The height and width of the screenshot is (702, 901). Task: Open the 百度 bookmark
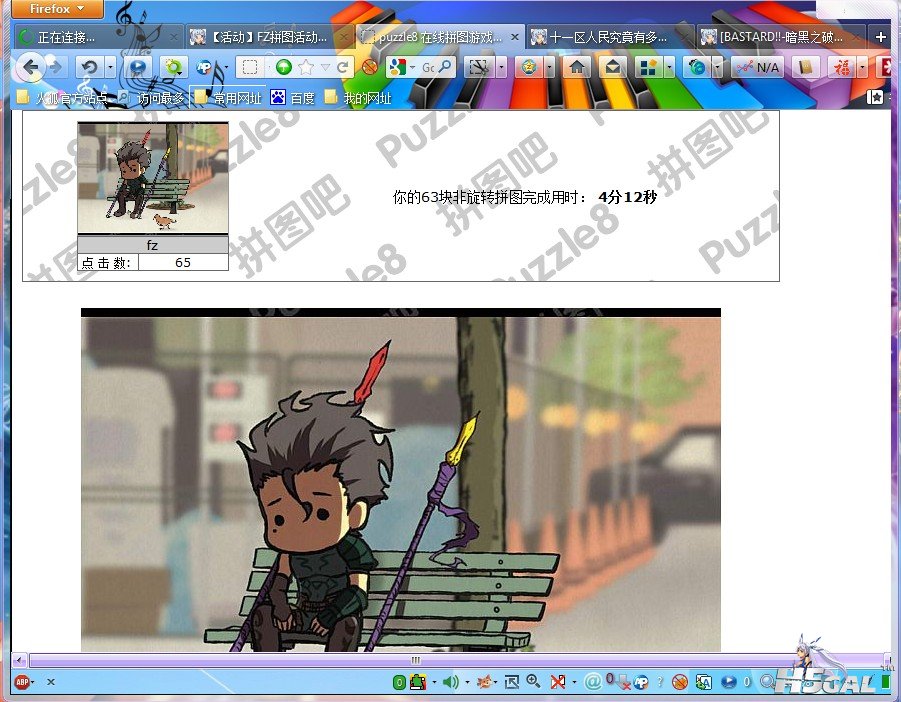coord(293,98)
